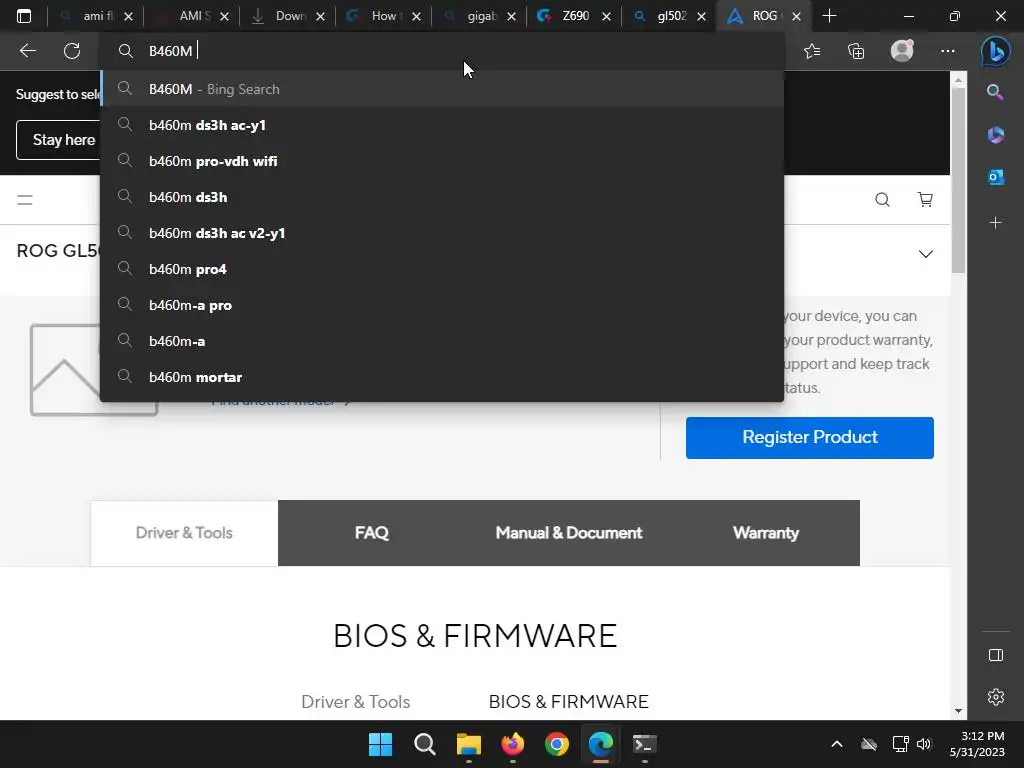
Task: Launch File Explorer from taskbar
Action: [468, 744]
